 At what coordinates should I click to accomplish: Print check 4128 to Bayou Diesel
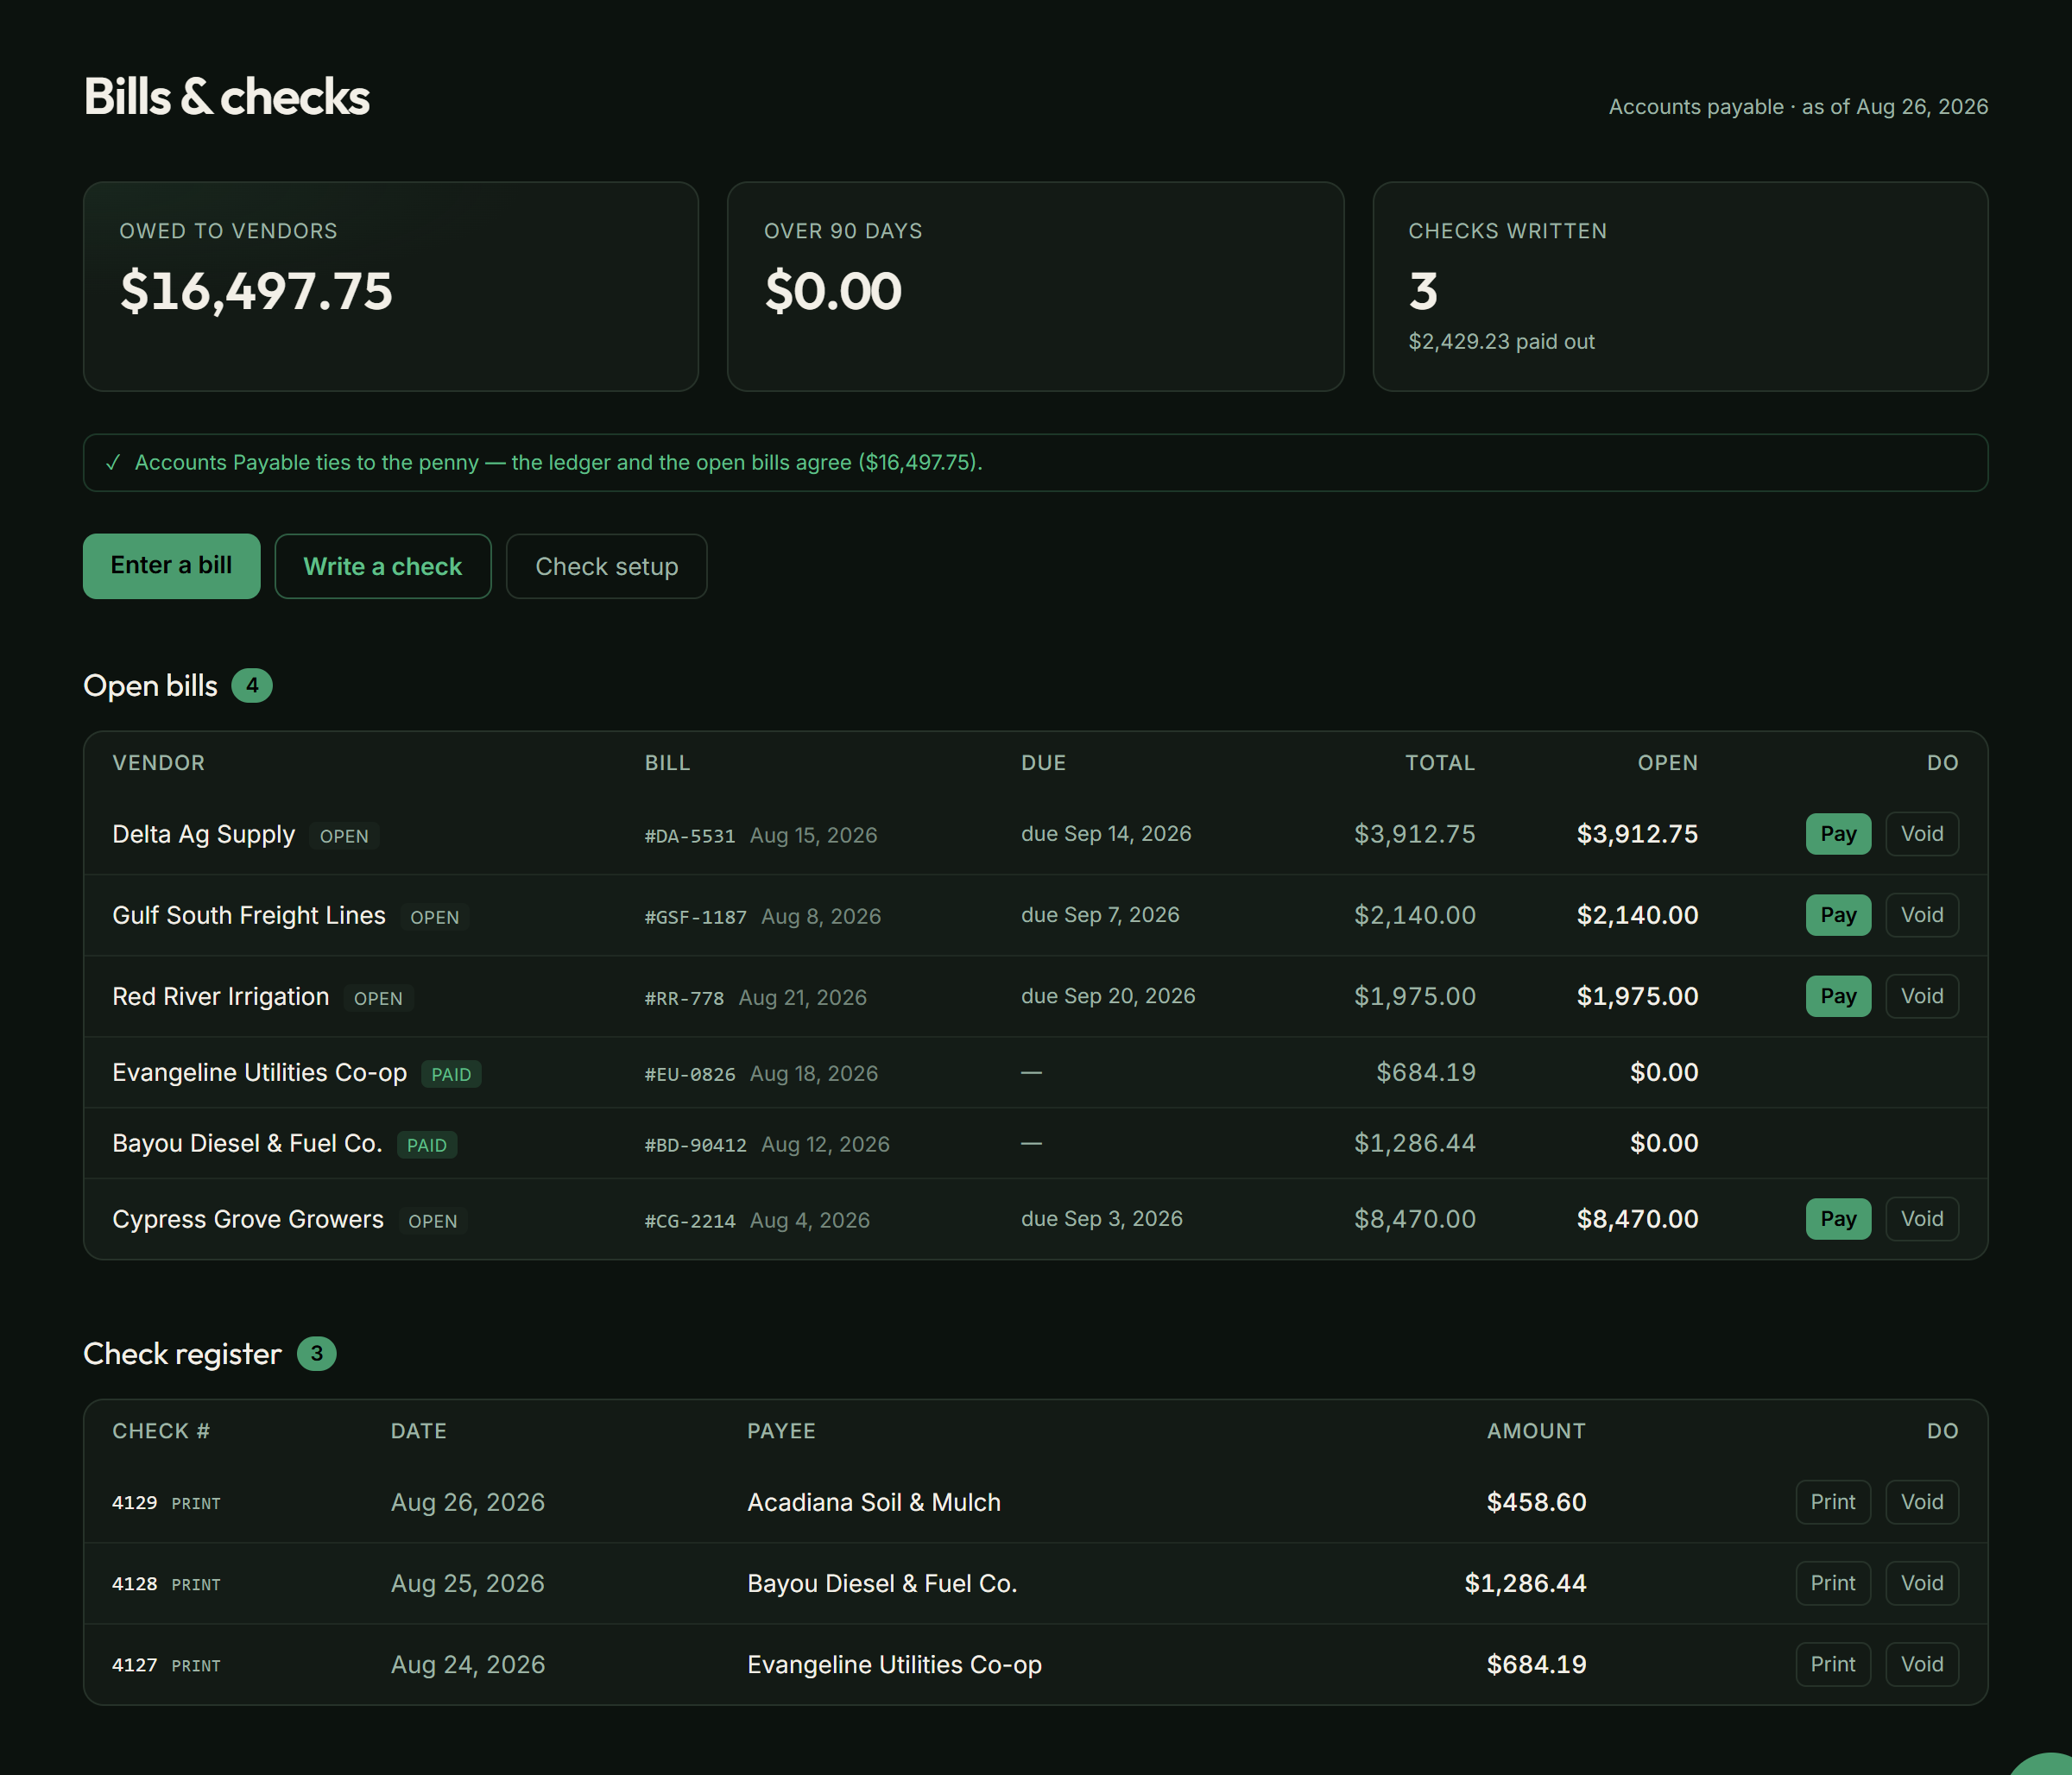coord(1832,1583)
